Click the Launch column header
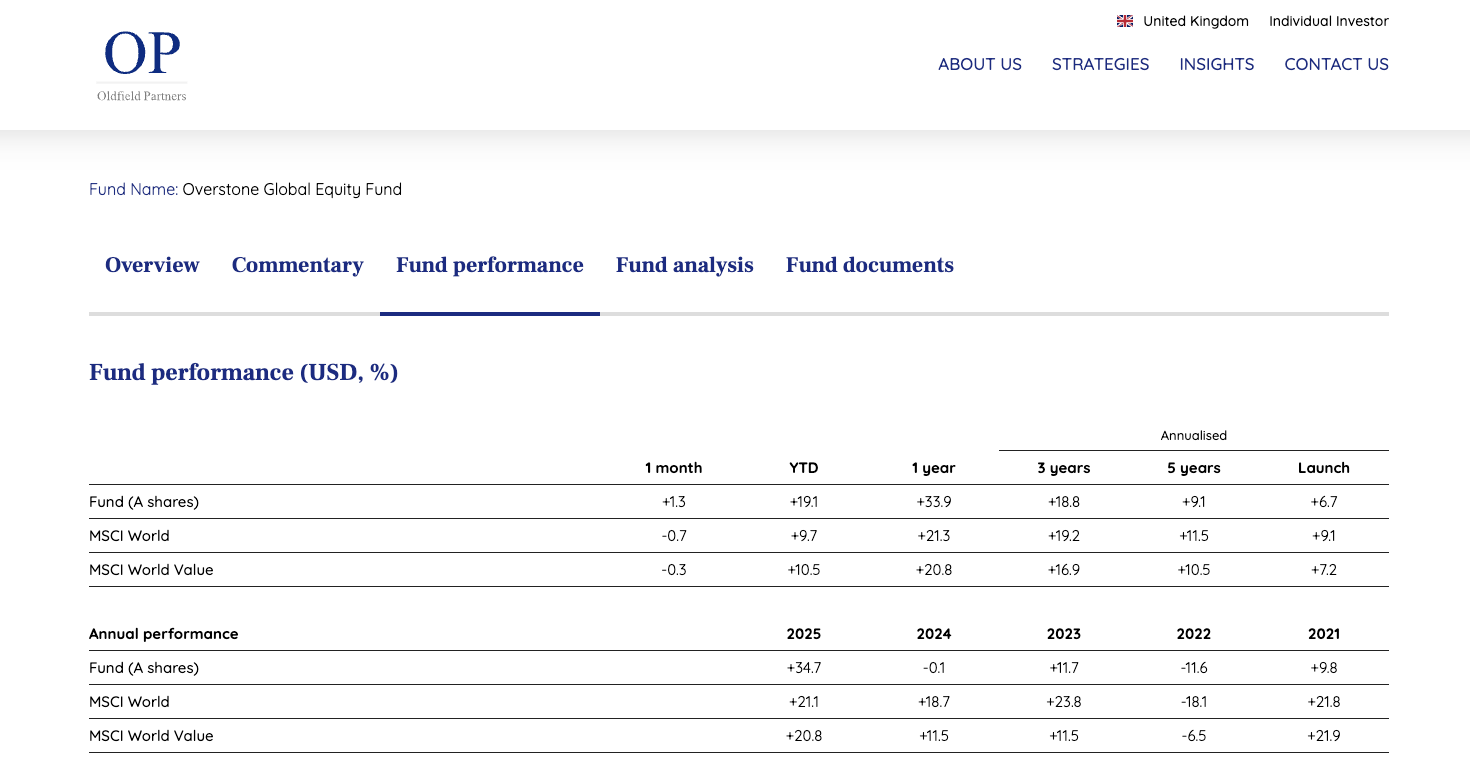1470x778 pixels. (x=1324, y=468)
